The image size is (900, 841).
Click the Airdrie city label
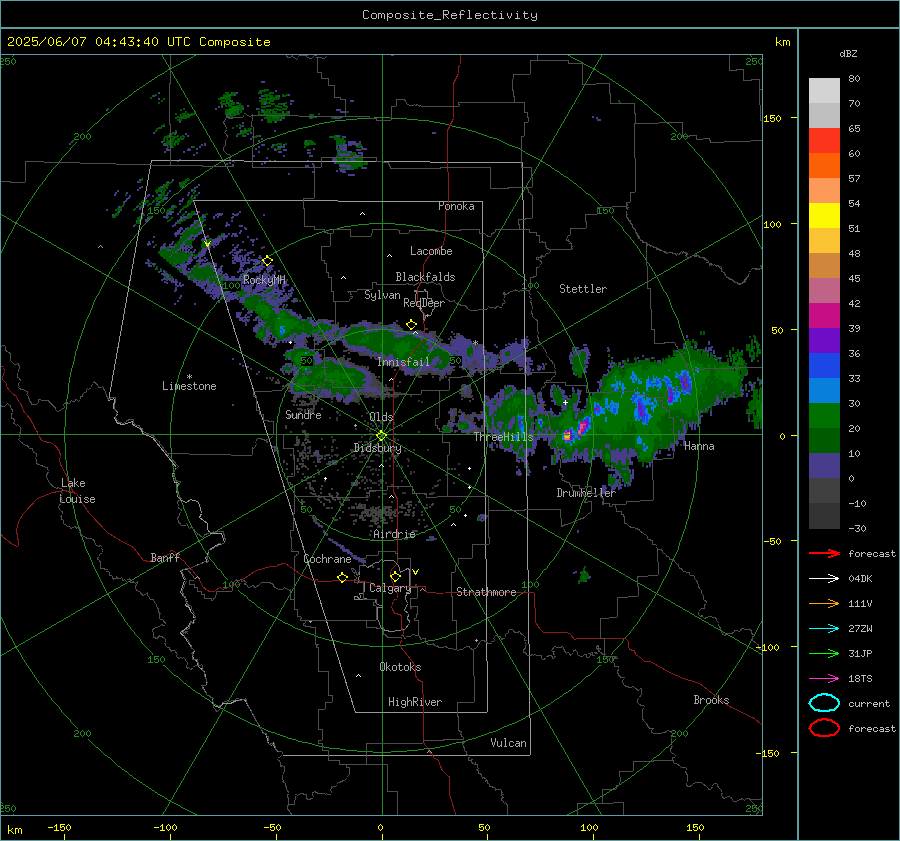coord(394,534)
